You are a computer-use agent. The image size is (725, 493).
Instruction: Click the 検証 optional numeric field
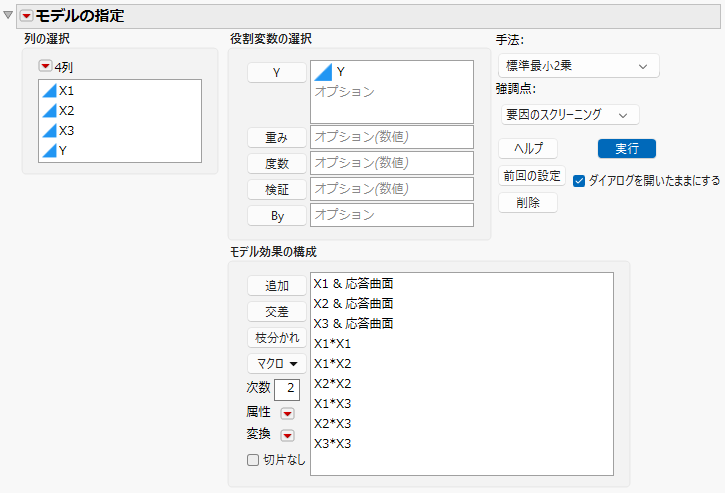click(392, 189)
